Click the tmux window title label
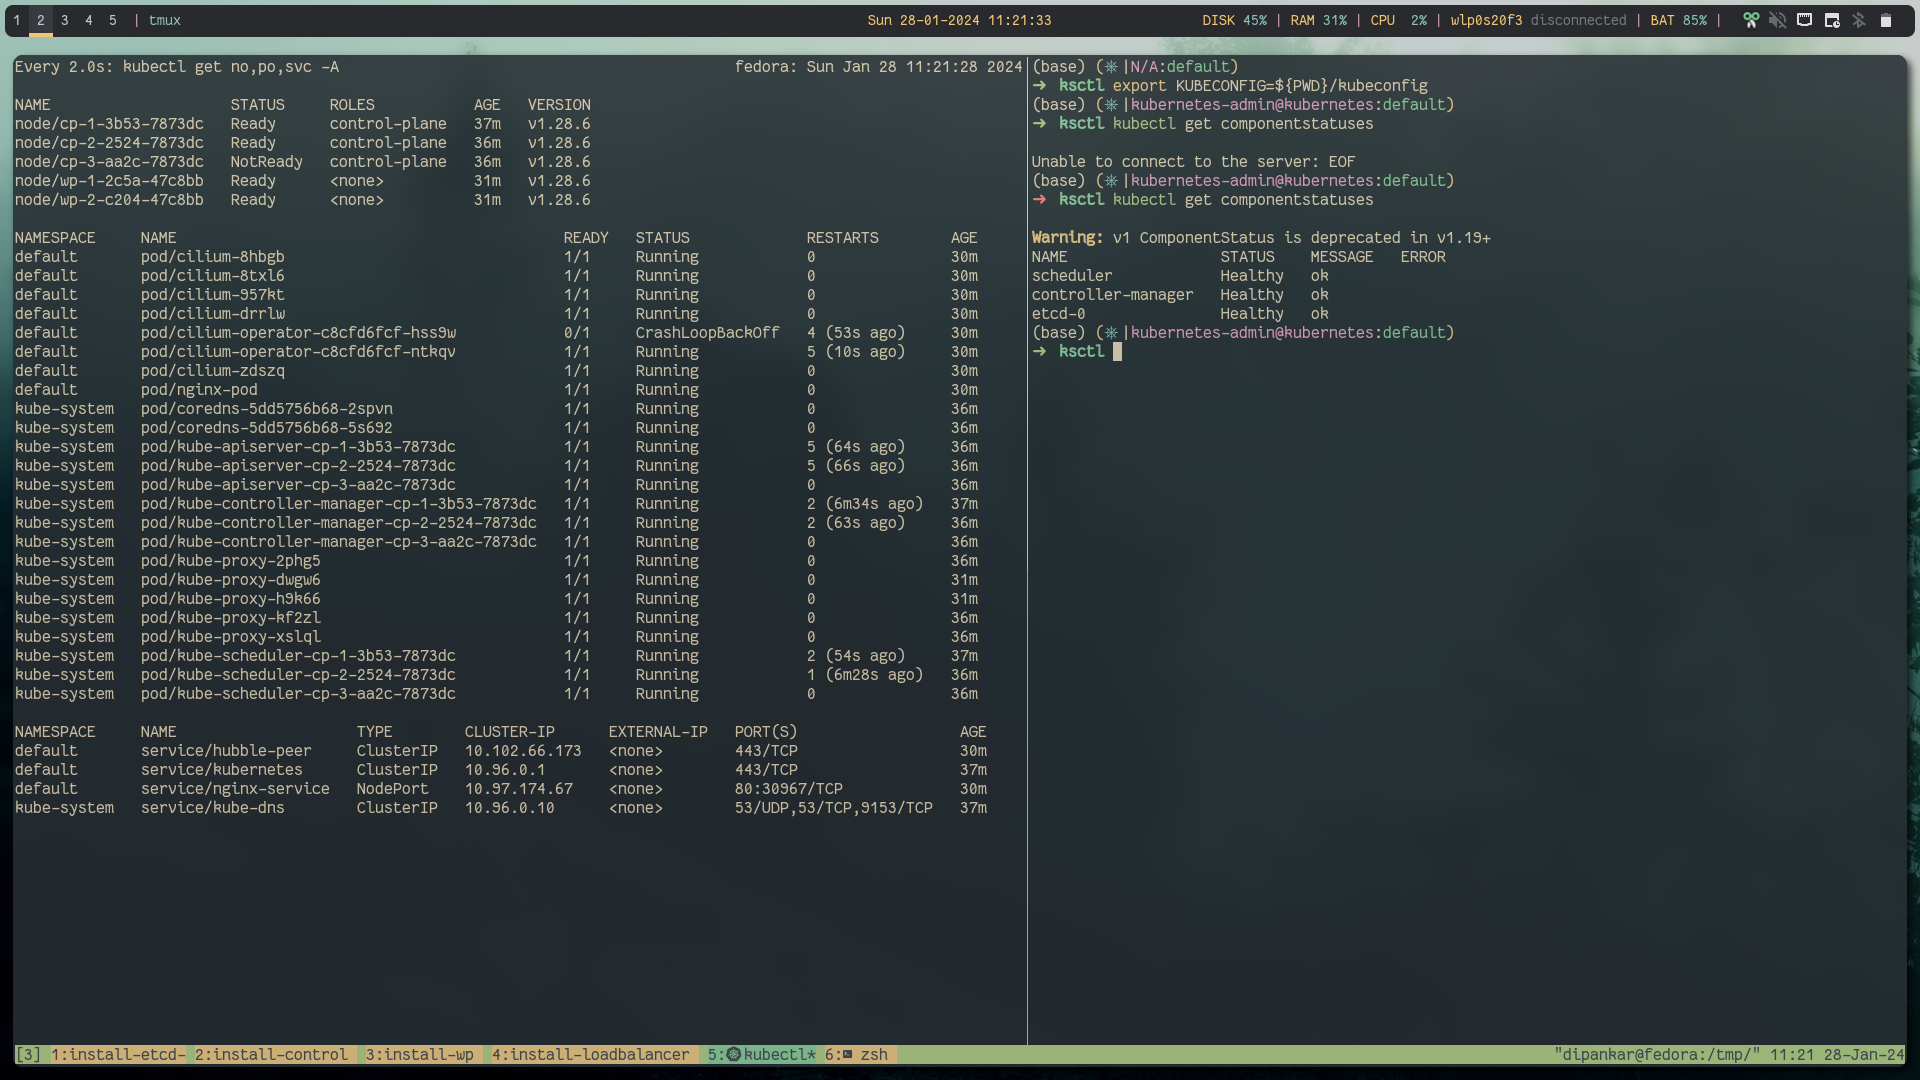1920x1080 pixels. (x=165, y=20)
